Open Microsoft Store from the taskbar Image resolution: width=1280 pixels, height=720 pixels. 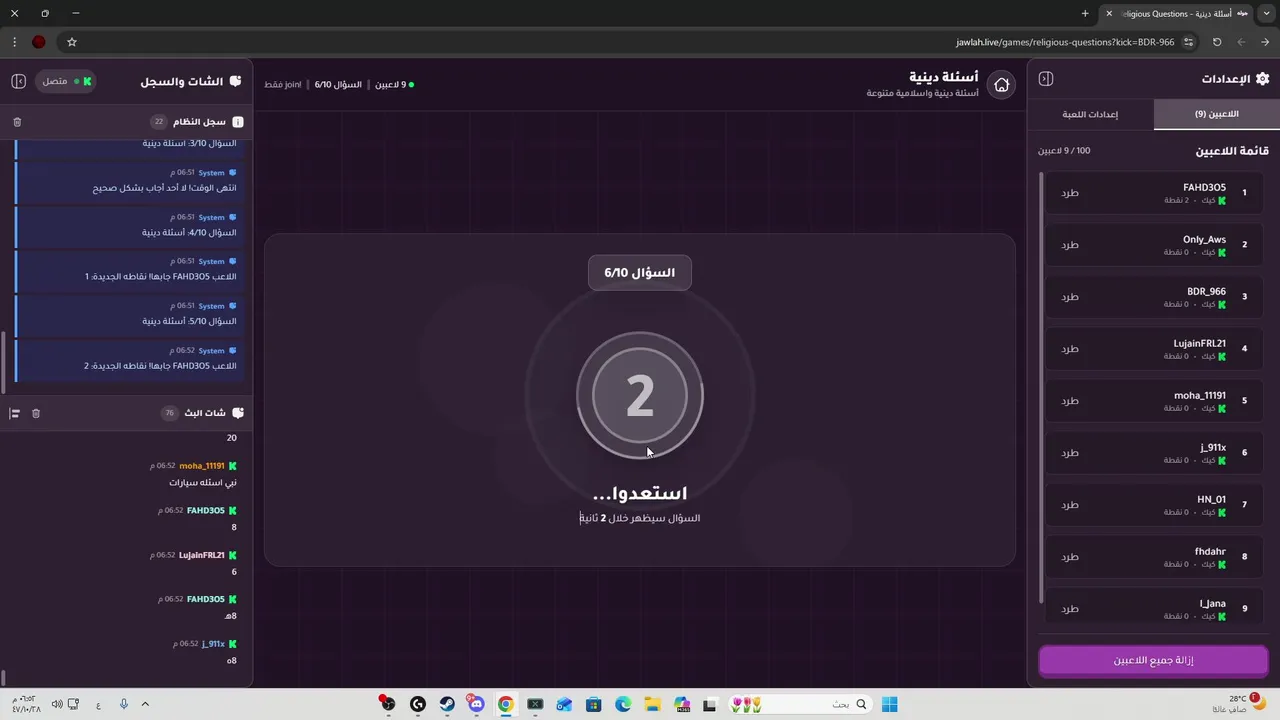coord(594,705)
